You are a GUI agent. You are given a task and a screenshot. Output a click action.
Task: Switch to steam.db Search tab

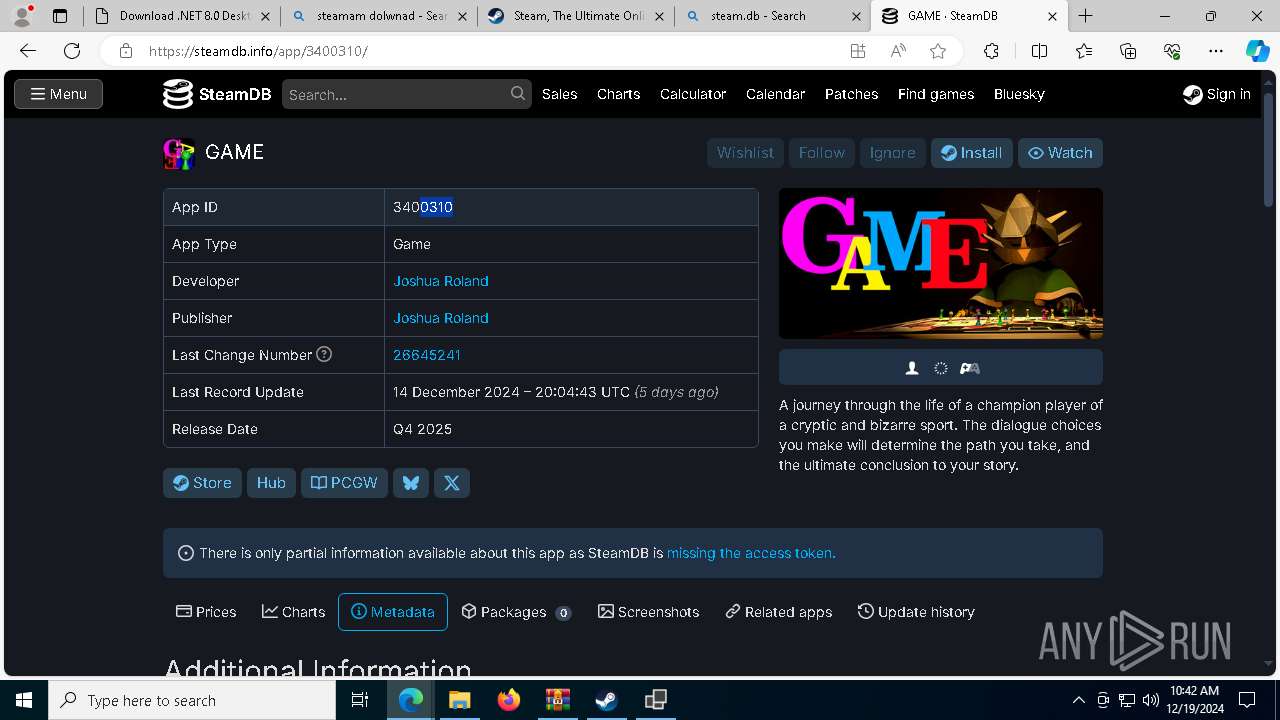tap(771, 16)
